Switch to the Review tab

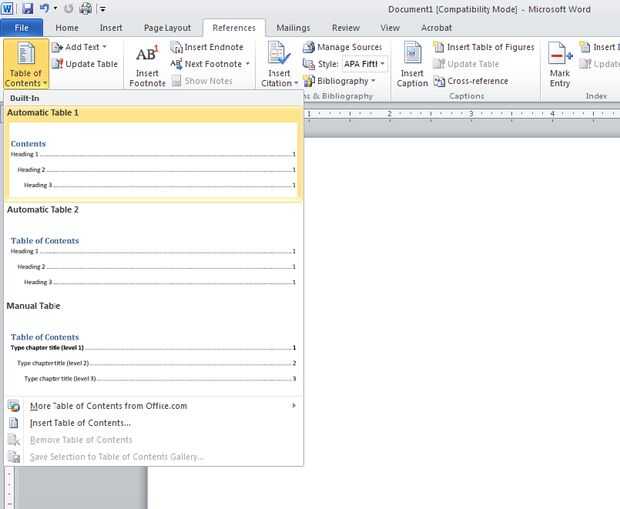(x=346, y=28)
